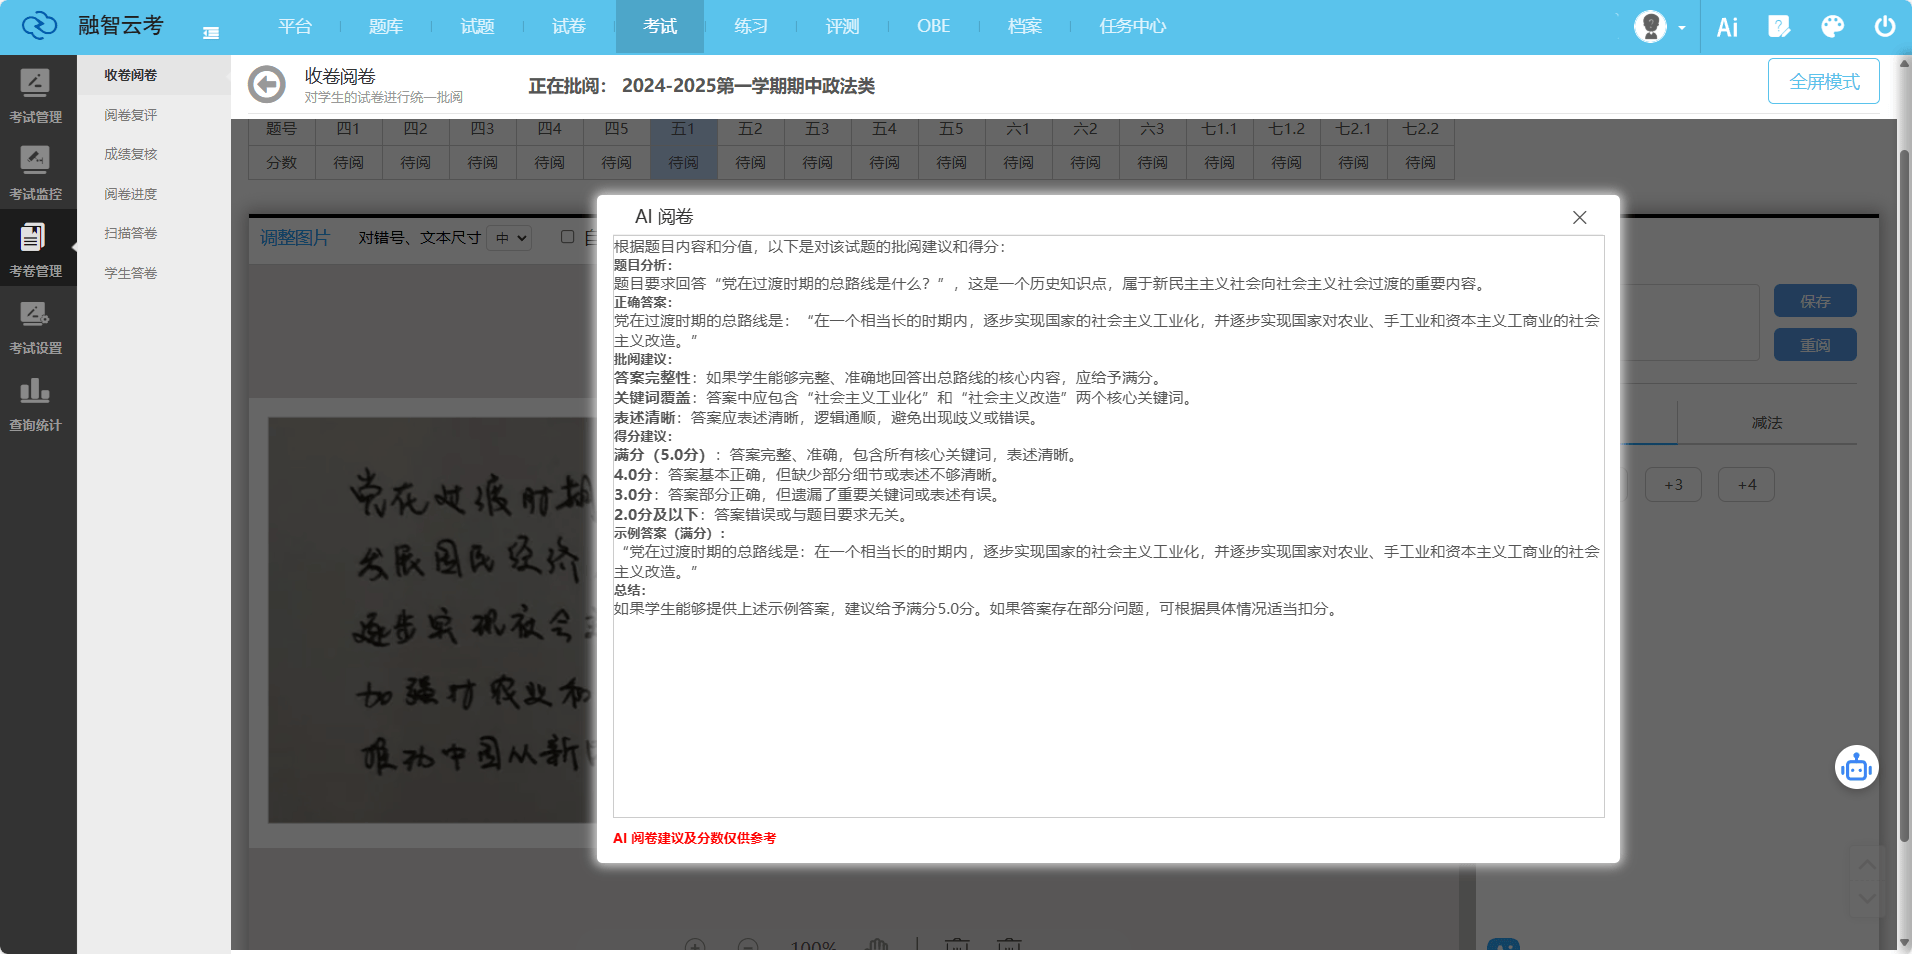Image resolution: width=1912 pixels, height=954 pixels.
Task: Click the floating robot assistant icon
Action: click(1856, 768)
